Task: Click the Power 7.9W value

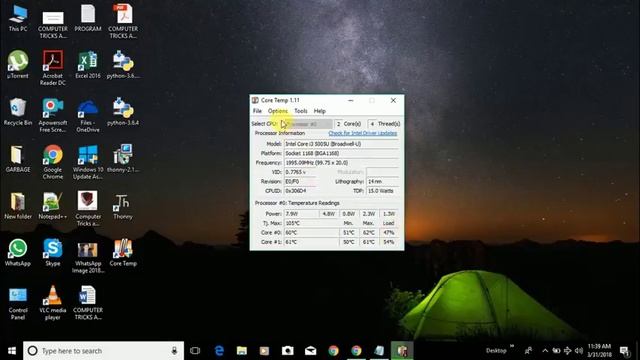Action: click(301, 213)
